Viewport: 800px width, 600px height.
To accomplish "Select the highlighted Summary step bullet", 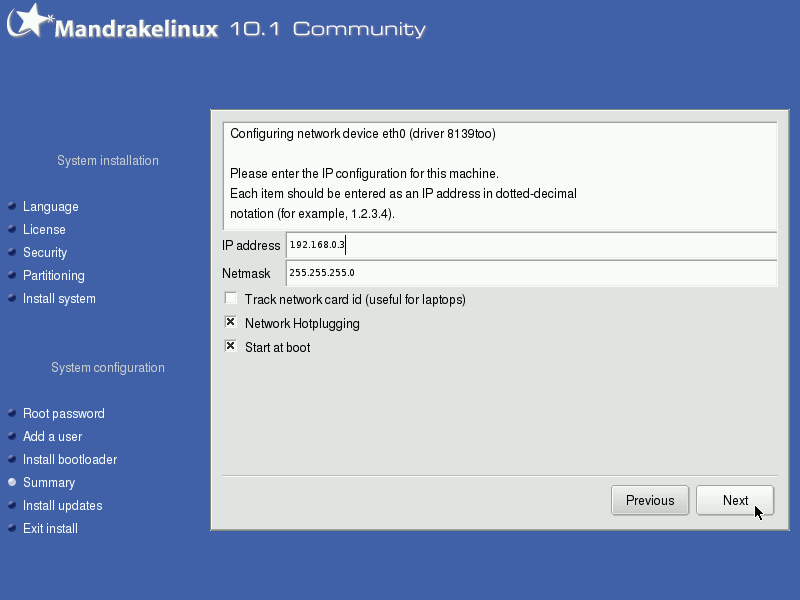I will (x=12, y=482).
